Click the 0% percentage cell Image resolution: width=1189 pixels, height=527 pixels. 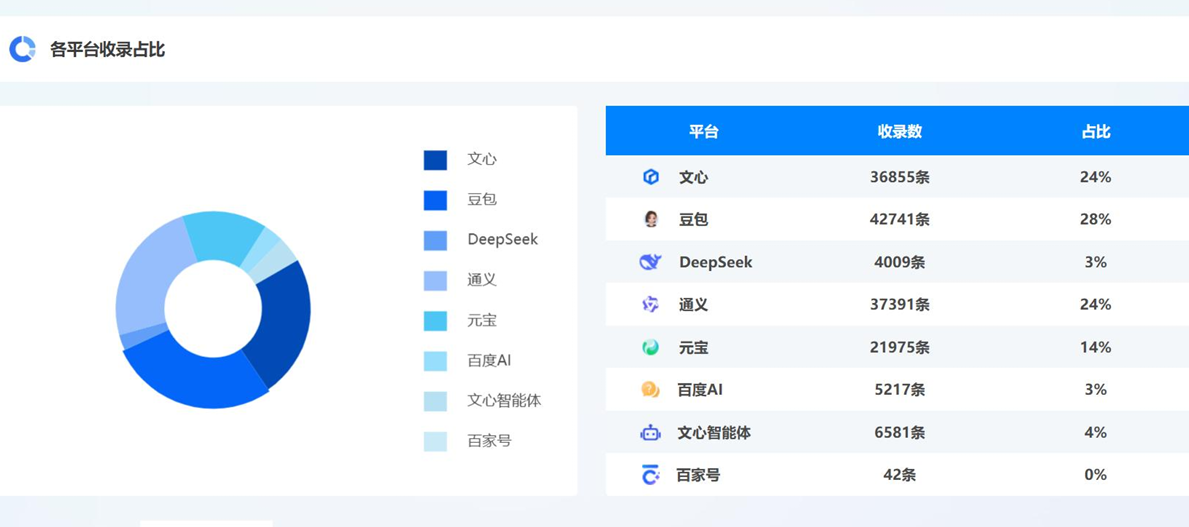(1096, 475)
